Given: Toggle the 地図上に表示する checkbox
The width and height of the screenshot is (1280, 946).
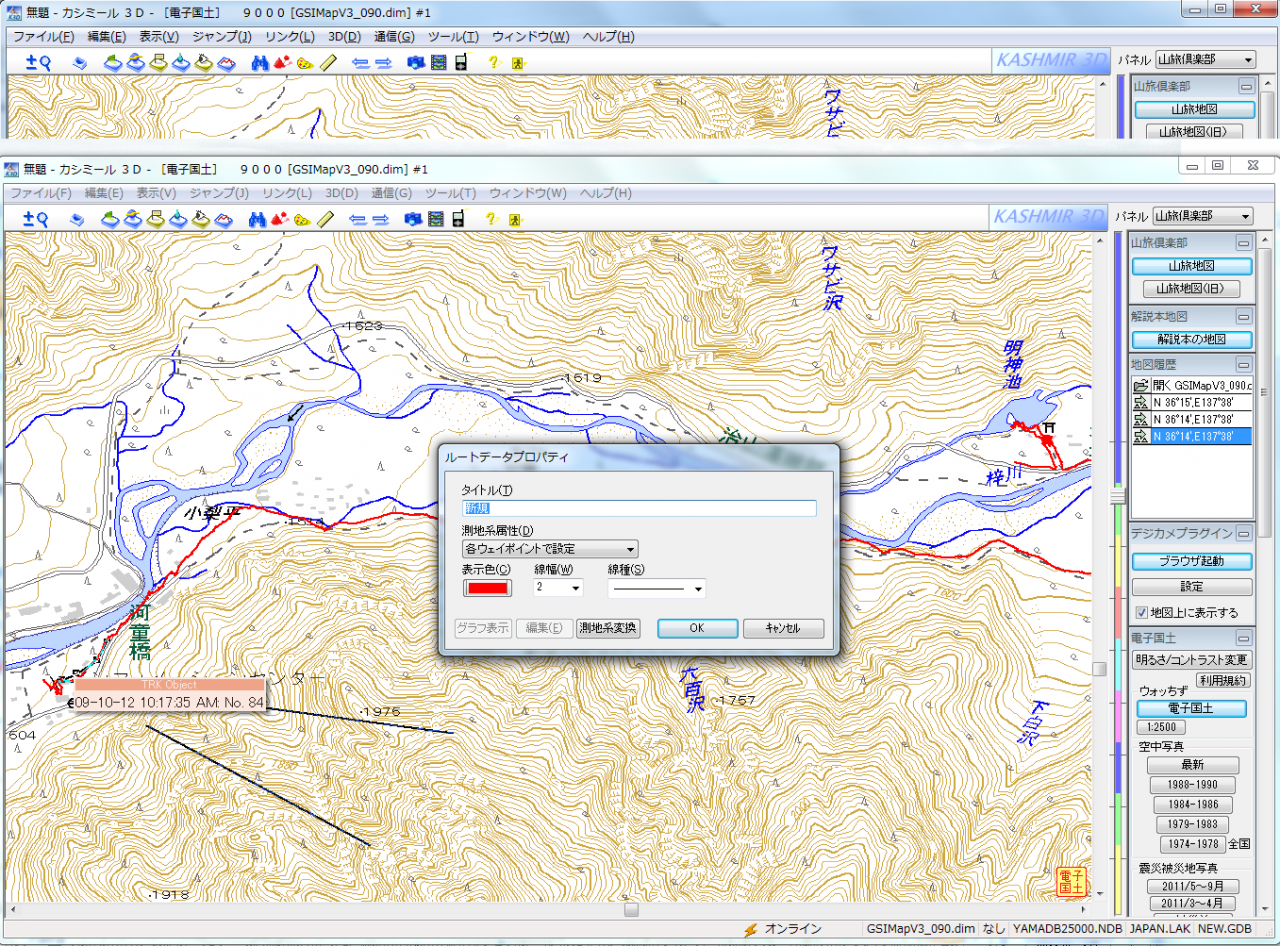Looking at the screenshot, I should (1142, 612).
